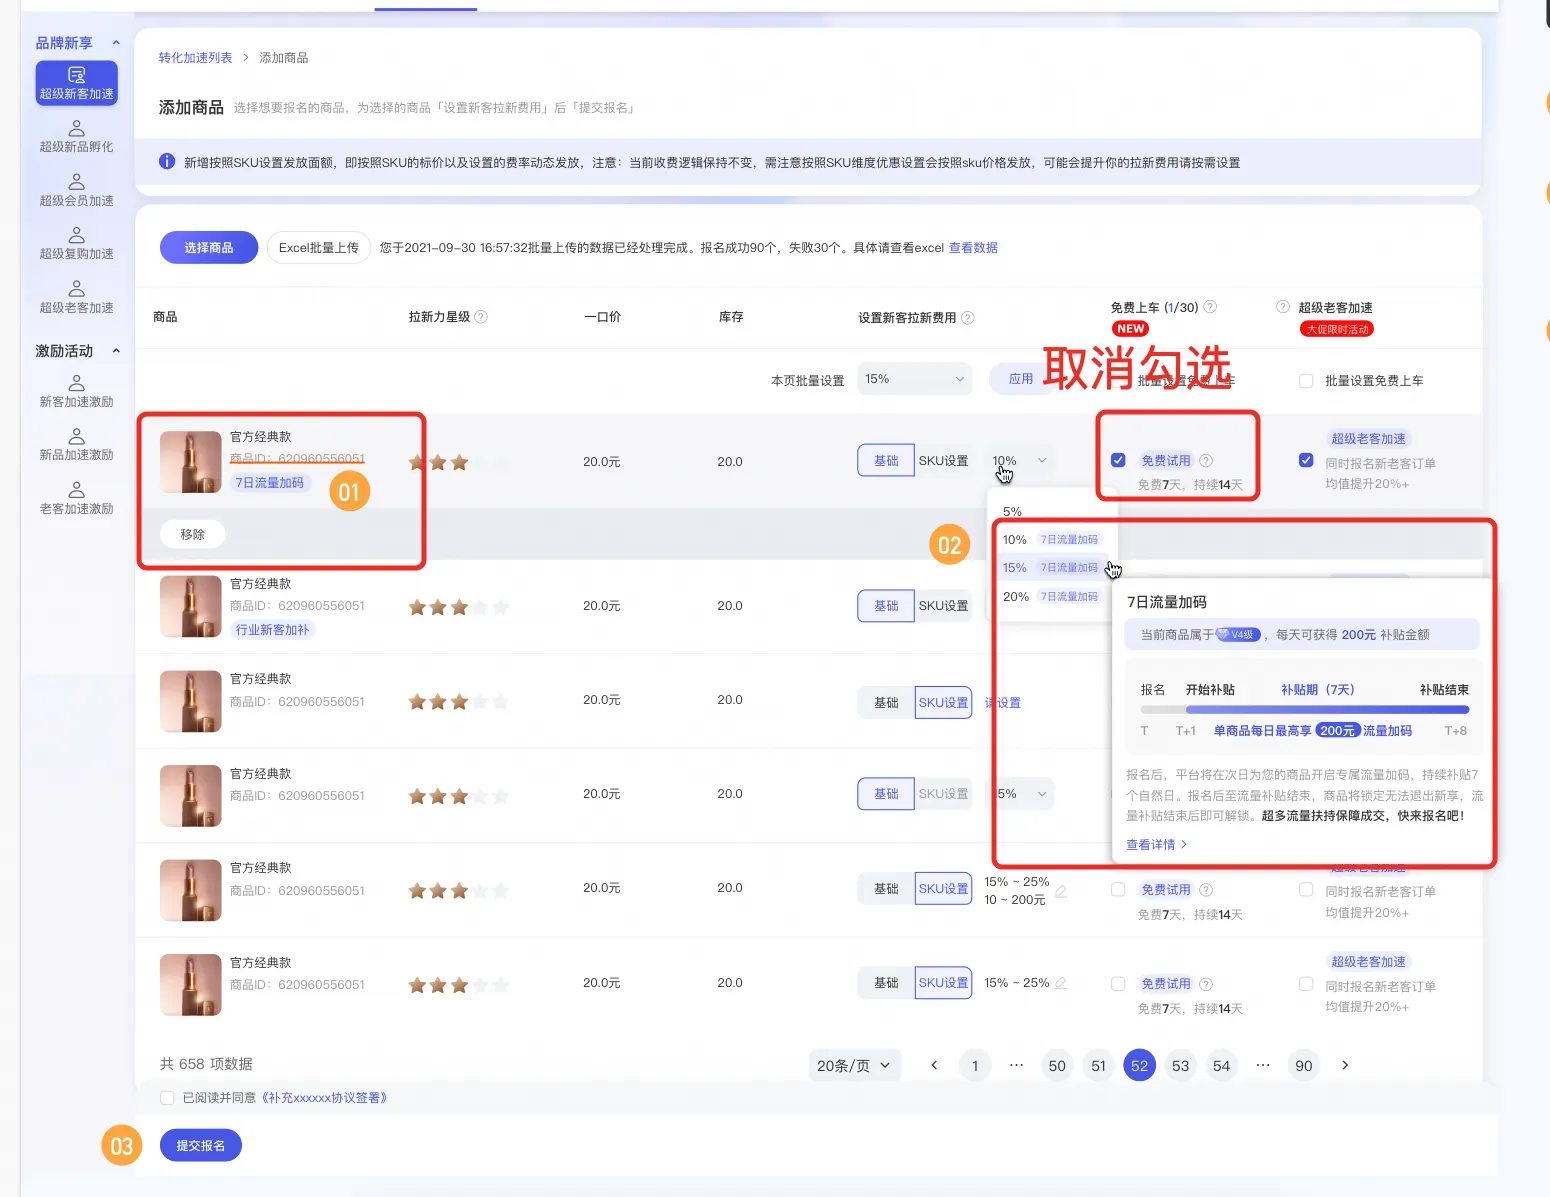The width and height of the screenshot is (1550, 1197).
Task: Uncheck 免费试用 checkbox in first product row
Action: (1118, 460)
